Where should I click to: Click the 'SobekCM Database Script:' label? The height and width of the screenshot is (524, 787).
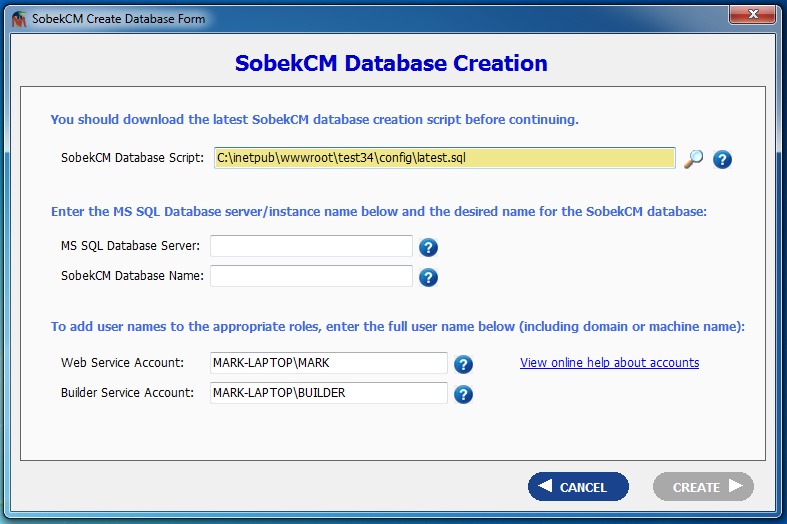click(133, 158)
